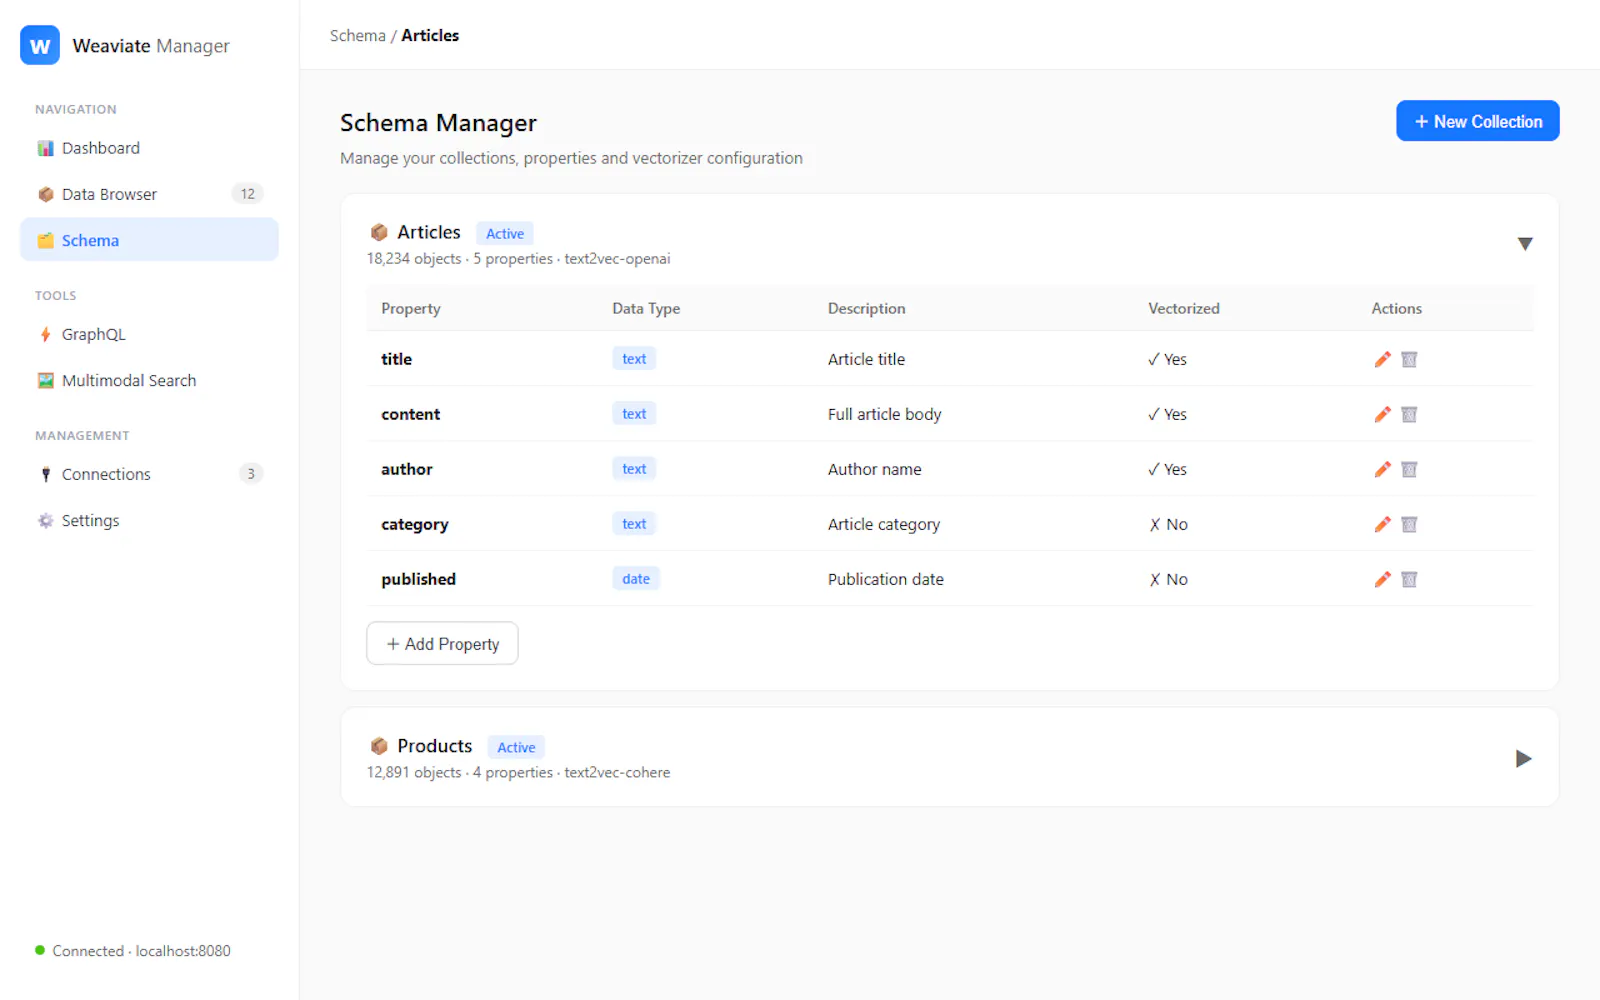Delete the content property with trash icon
The image size is (1600, 1000).
1409,414
